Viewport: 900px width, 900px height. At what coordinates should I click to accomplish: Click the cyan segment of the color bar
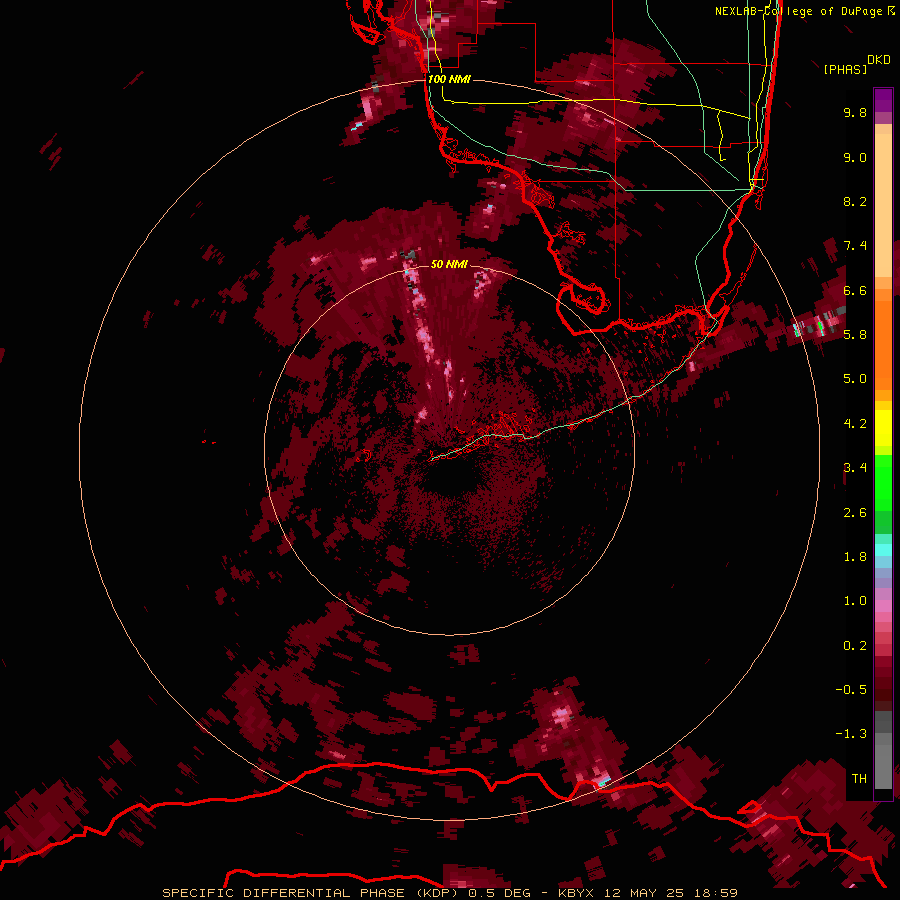click(883, 550)
